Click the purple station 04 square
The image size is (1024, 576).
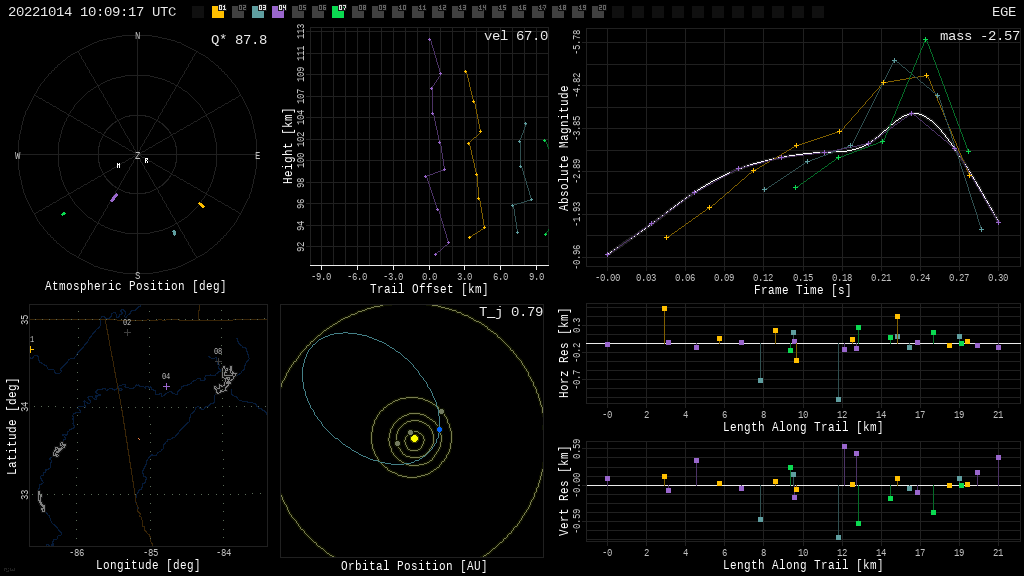coord(278,12)
